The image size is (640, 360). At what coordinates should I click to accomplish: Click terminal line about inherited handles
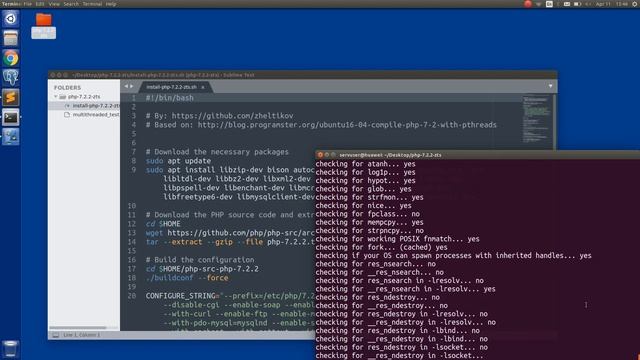[453, 256]
